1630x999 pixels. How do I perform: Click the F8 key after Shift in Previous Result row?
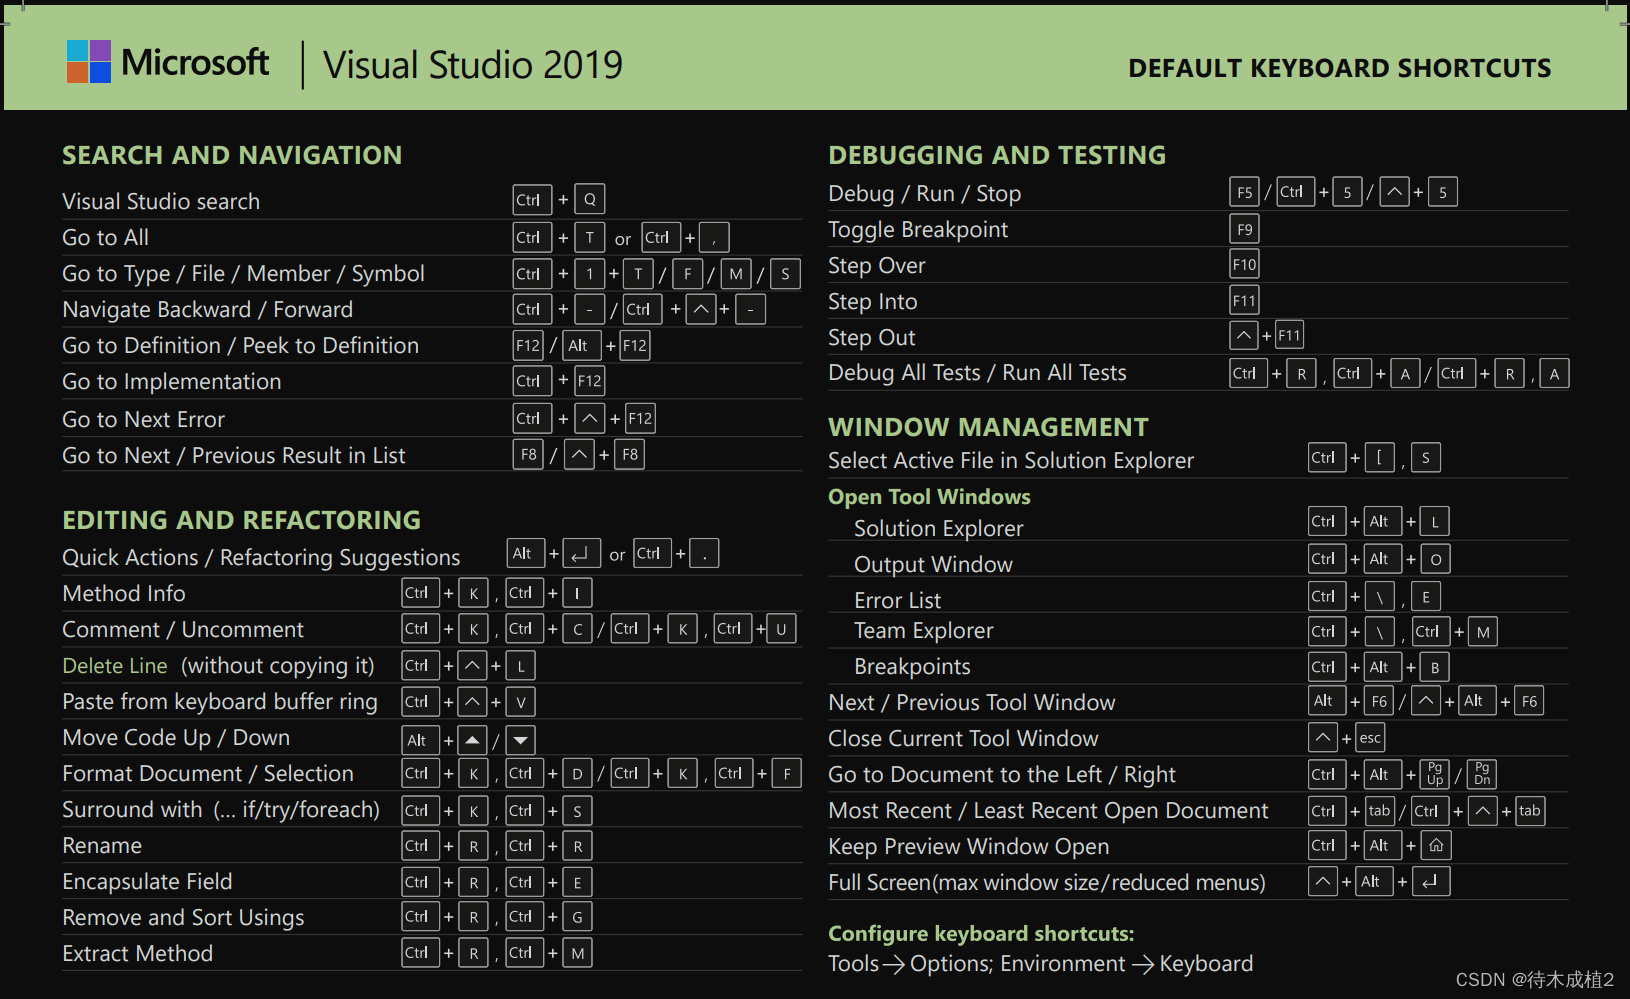(629, 454)
